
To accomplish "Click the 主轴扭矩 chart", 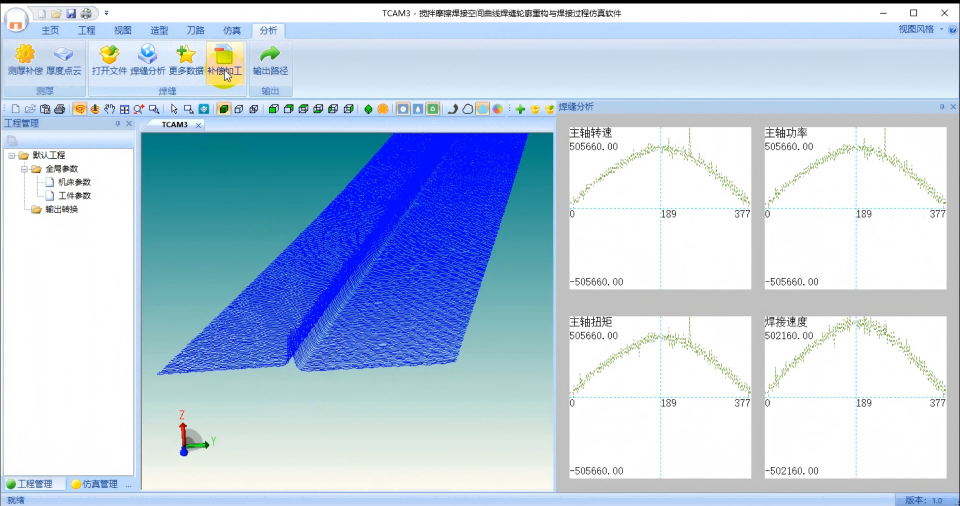I will click(660, 397).
